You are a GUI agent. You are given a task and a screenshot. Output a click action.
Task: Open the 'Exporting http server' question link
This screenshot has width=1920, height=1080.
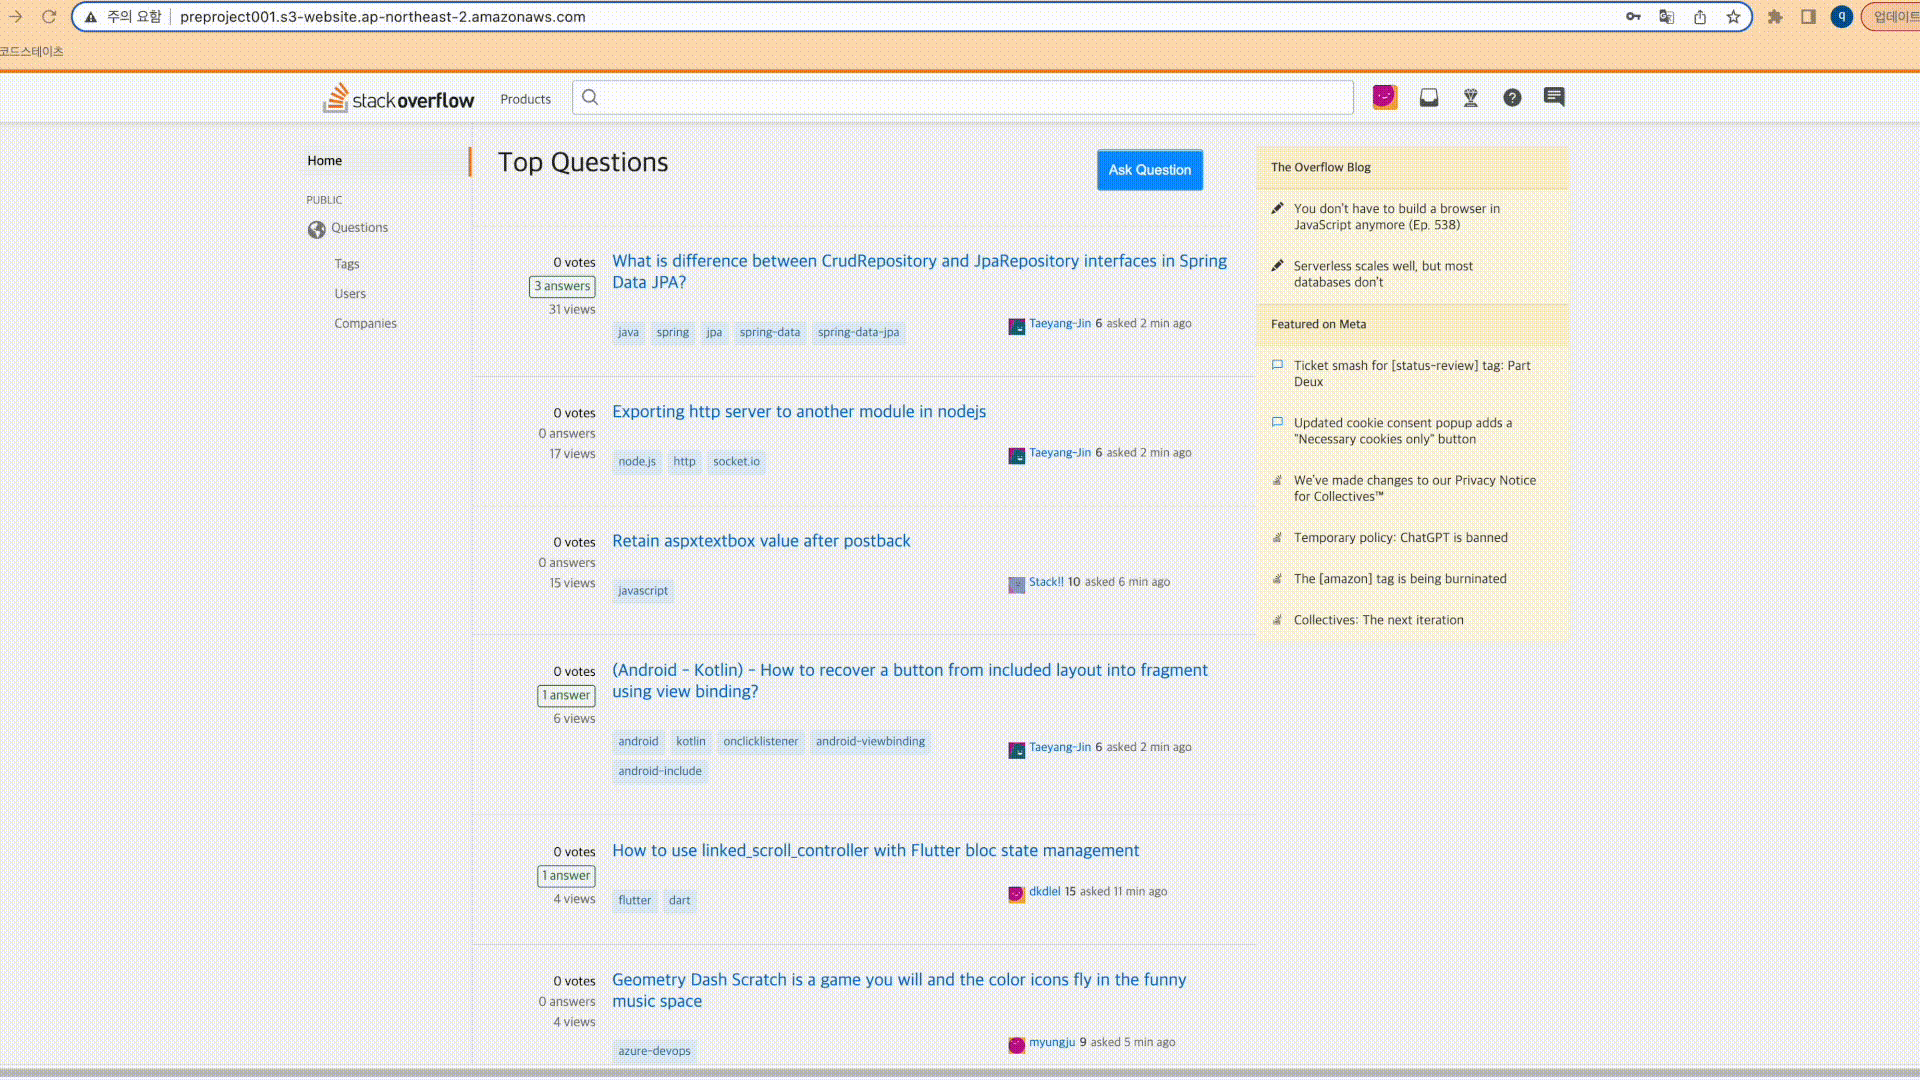point(799,412)
